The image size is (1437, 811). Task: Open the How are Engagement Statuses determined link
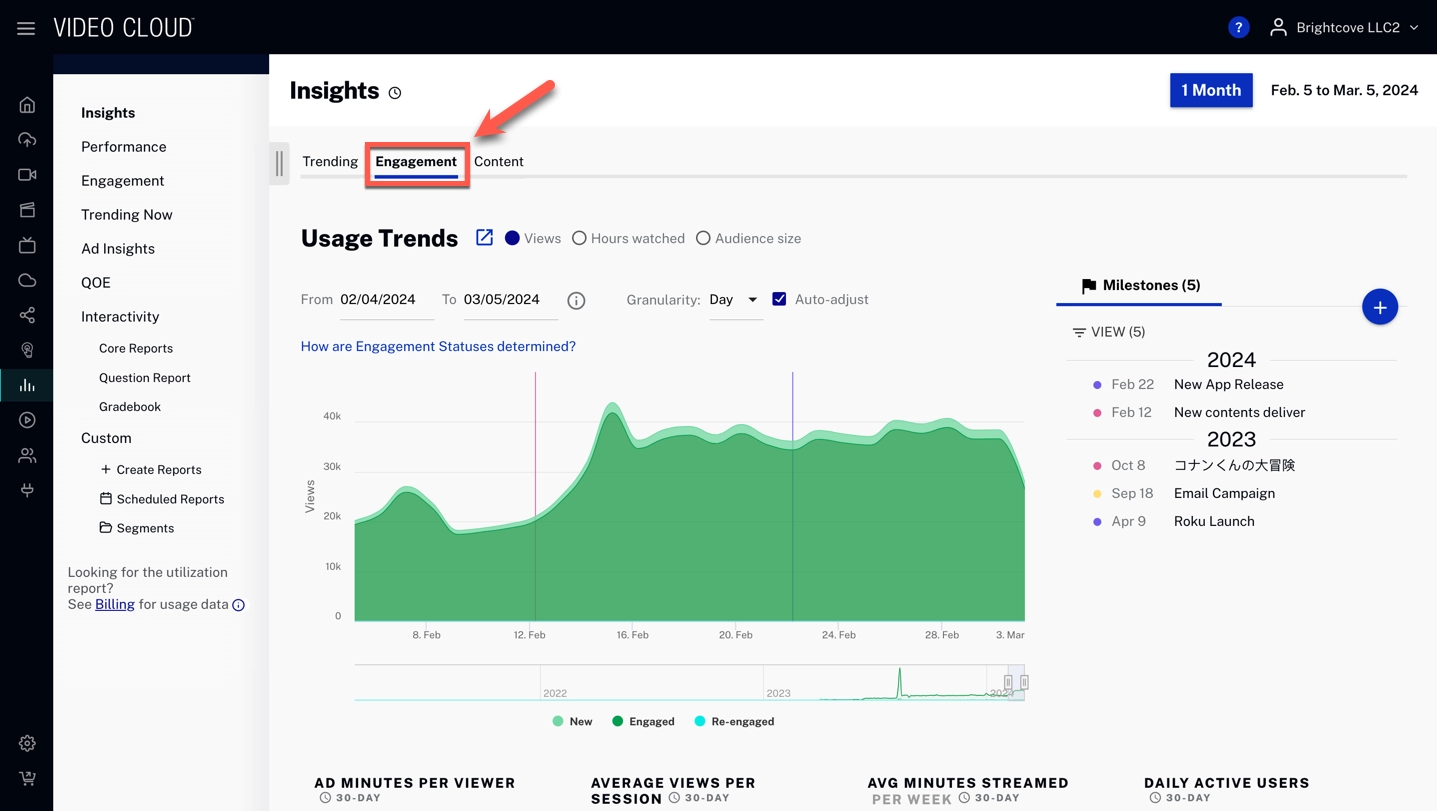pos(439,346)
